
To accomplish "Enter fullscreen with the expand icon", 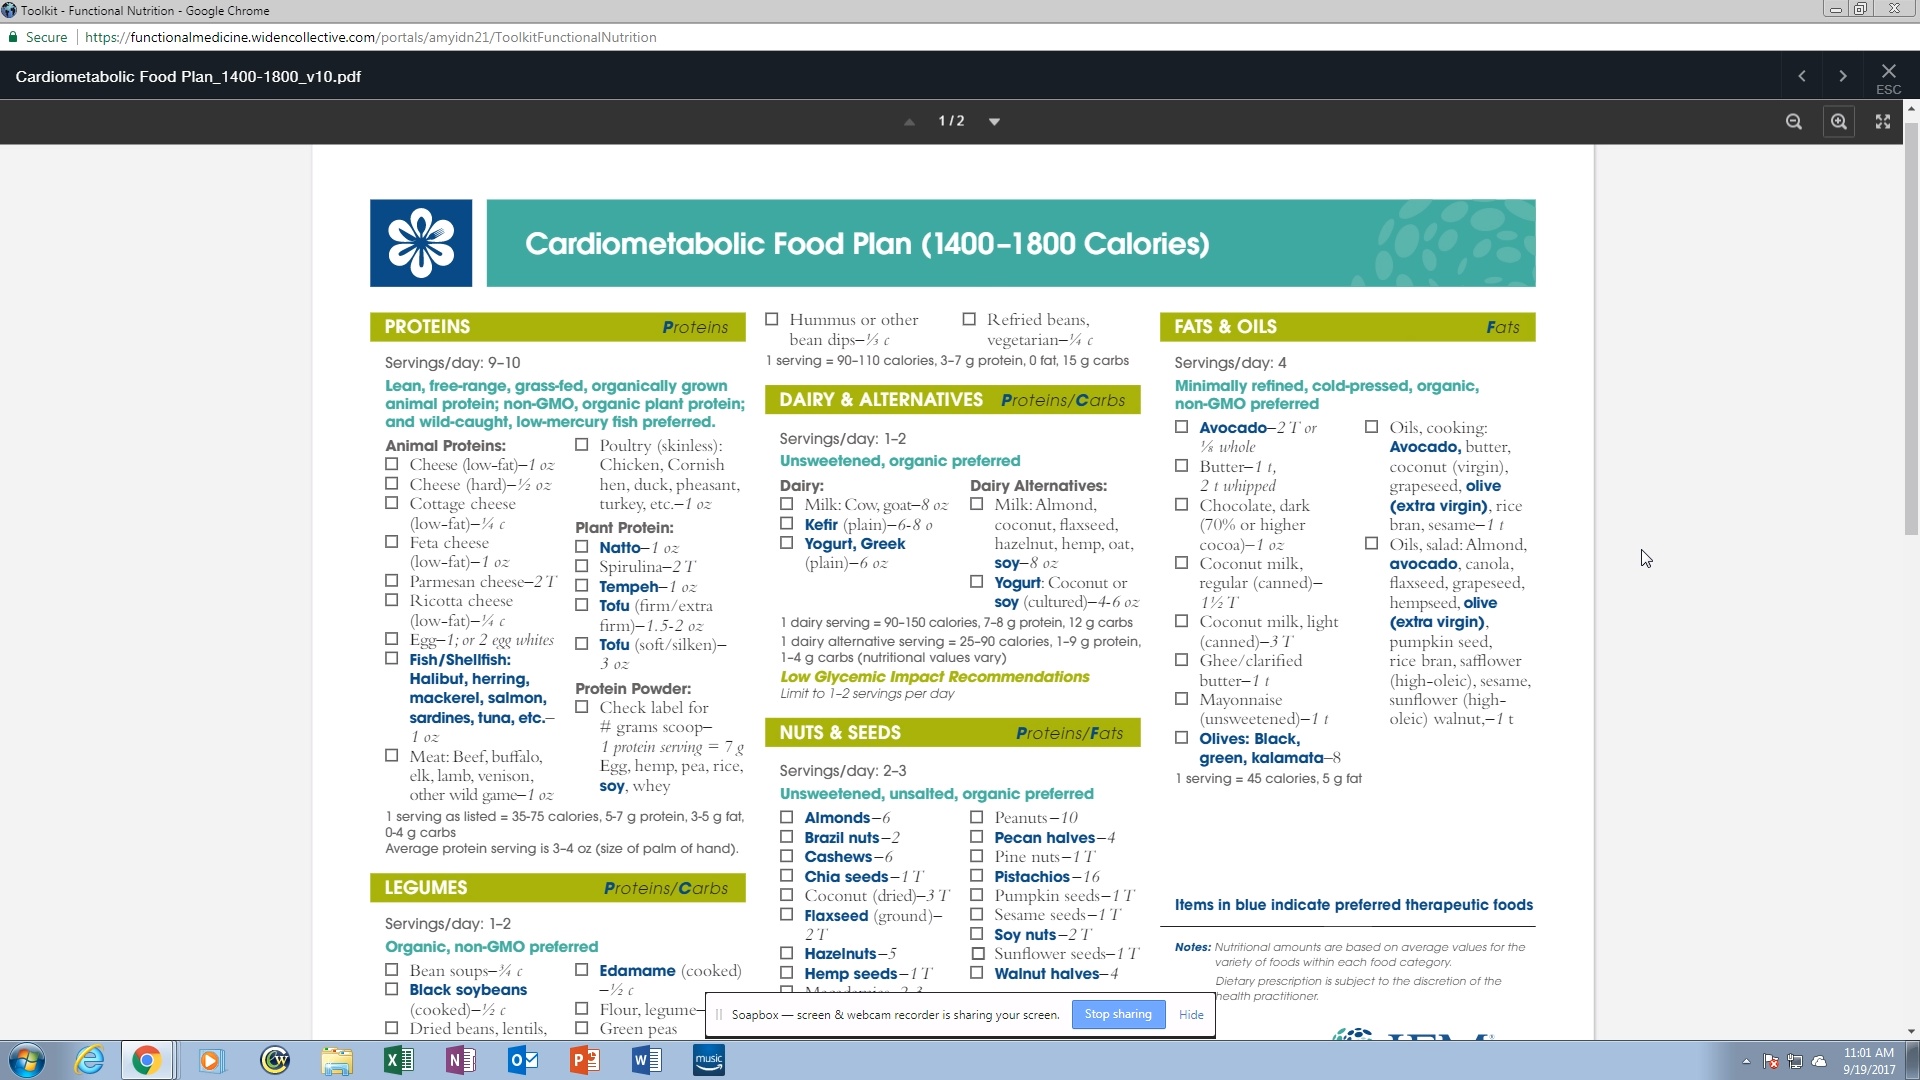I will tap(1883, 121).
